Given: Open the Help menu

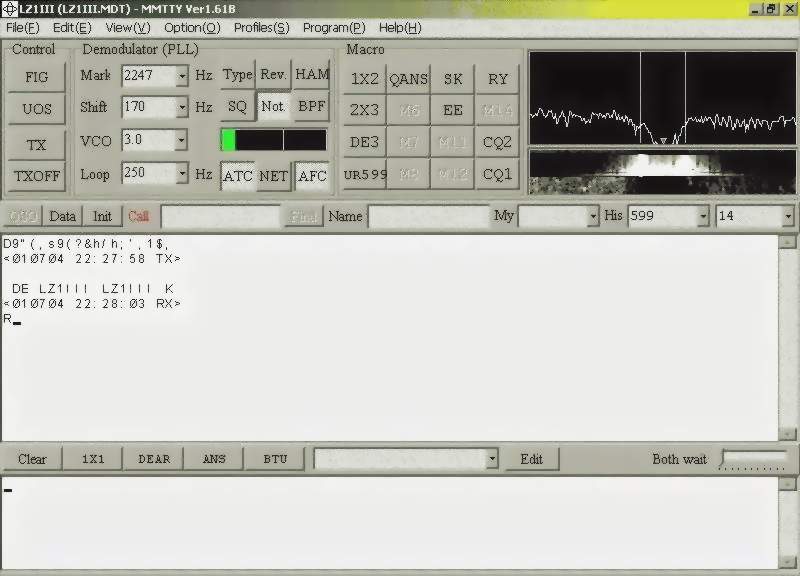Looking at the screenshot, I should 400,28.
